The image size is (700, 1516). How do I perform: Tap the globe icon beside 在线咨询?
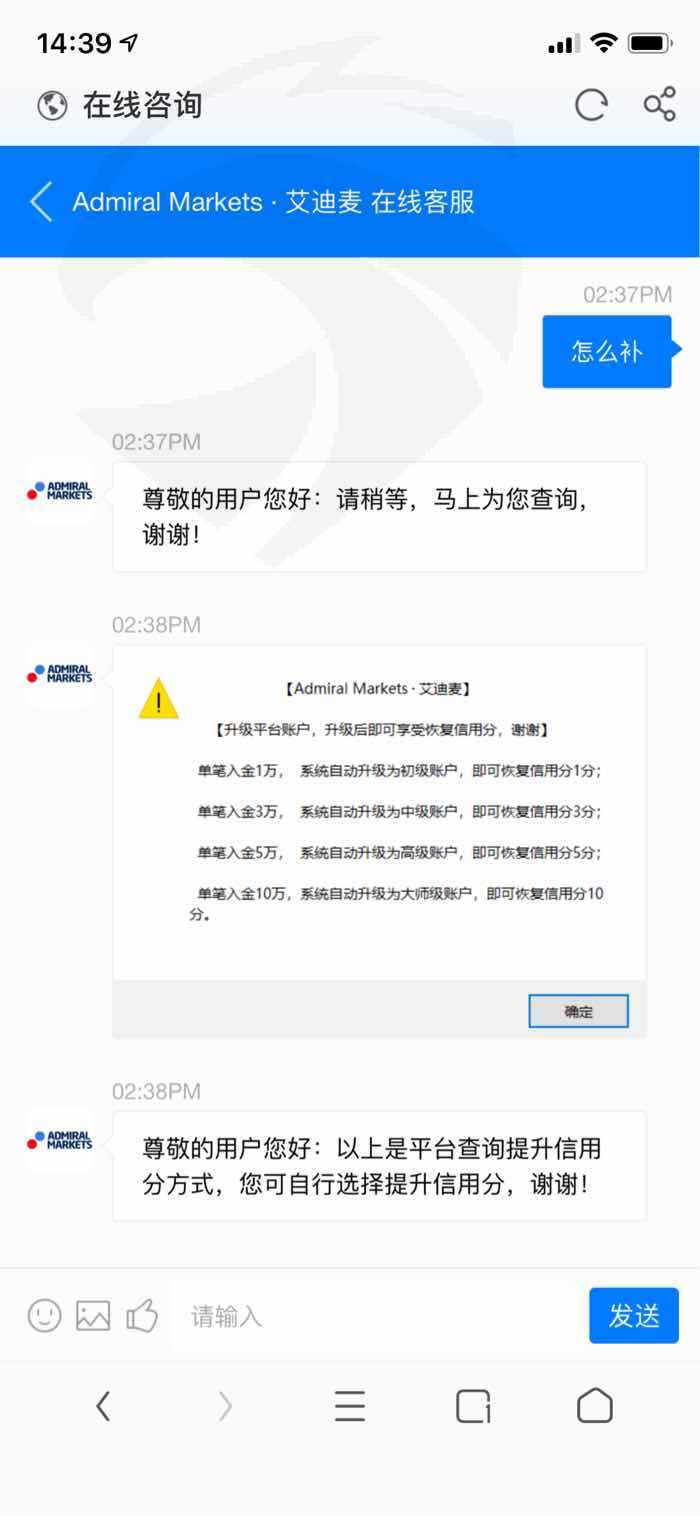[52, 105]
